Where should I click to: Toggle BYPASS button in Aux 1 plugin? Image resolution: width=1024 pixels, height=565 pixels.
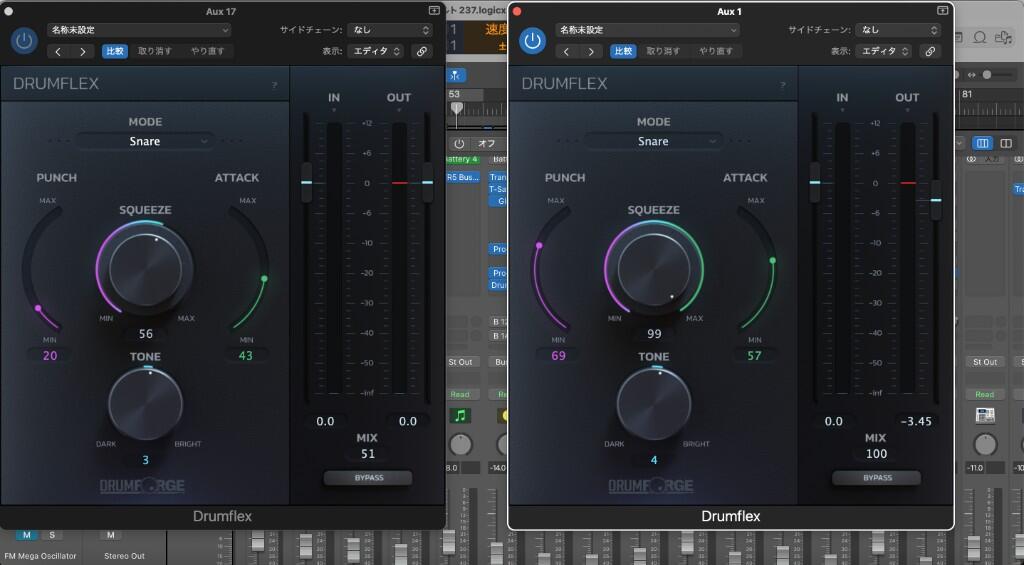tap(876, 477)
